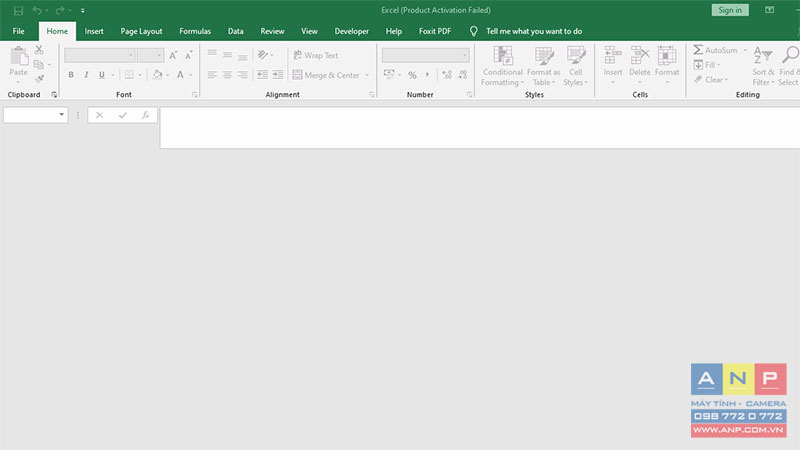Click the Format Painter brush icon
The image size is (800, 450).
tap(39, 79)
